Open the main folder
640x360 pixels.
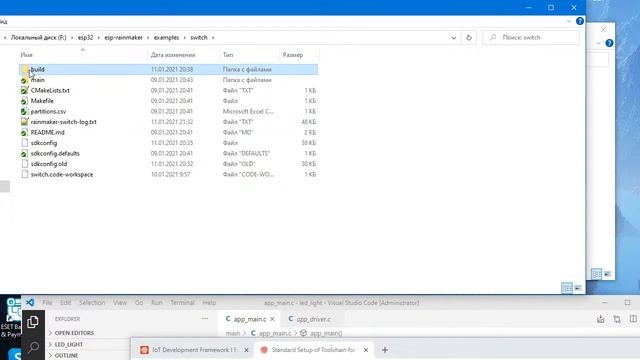point(38,80)
